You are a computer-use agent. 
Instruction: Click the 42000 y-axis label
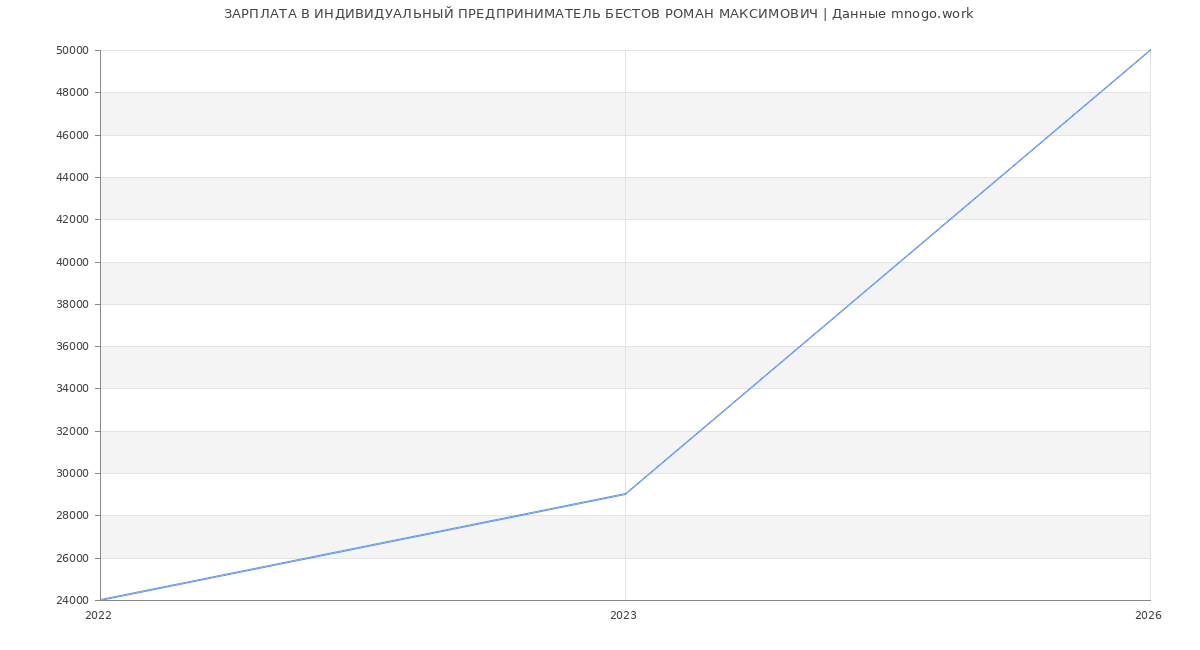(73, 220)
